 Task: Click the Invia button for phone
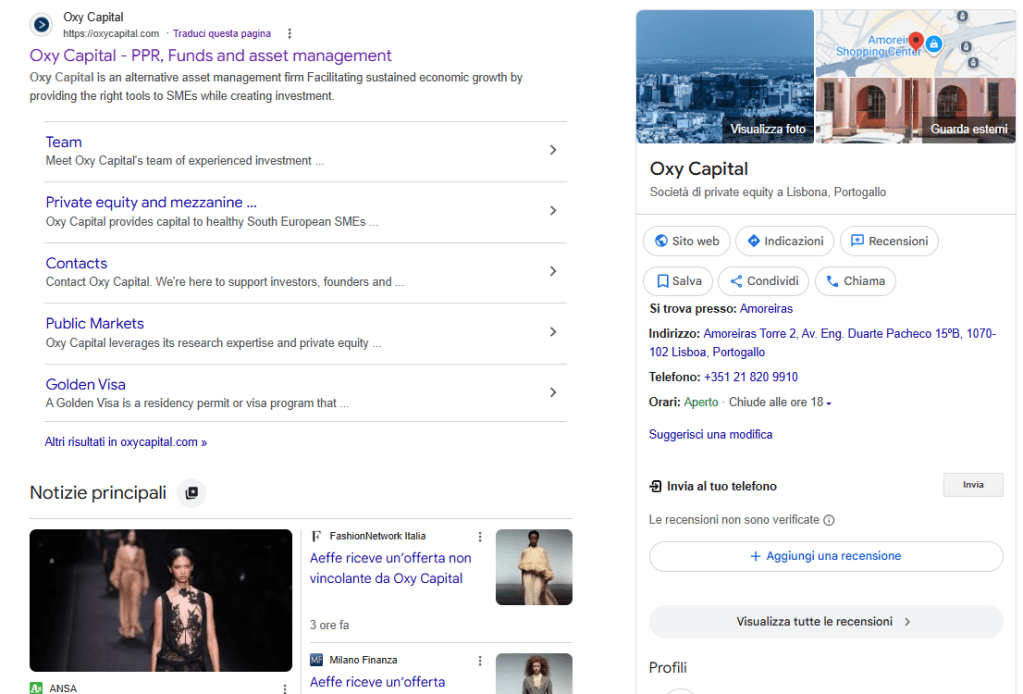point(973,485)
